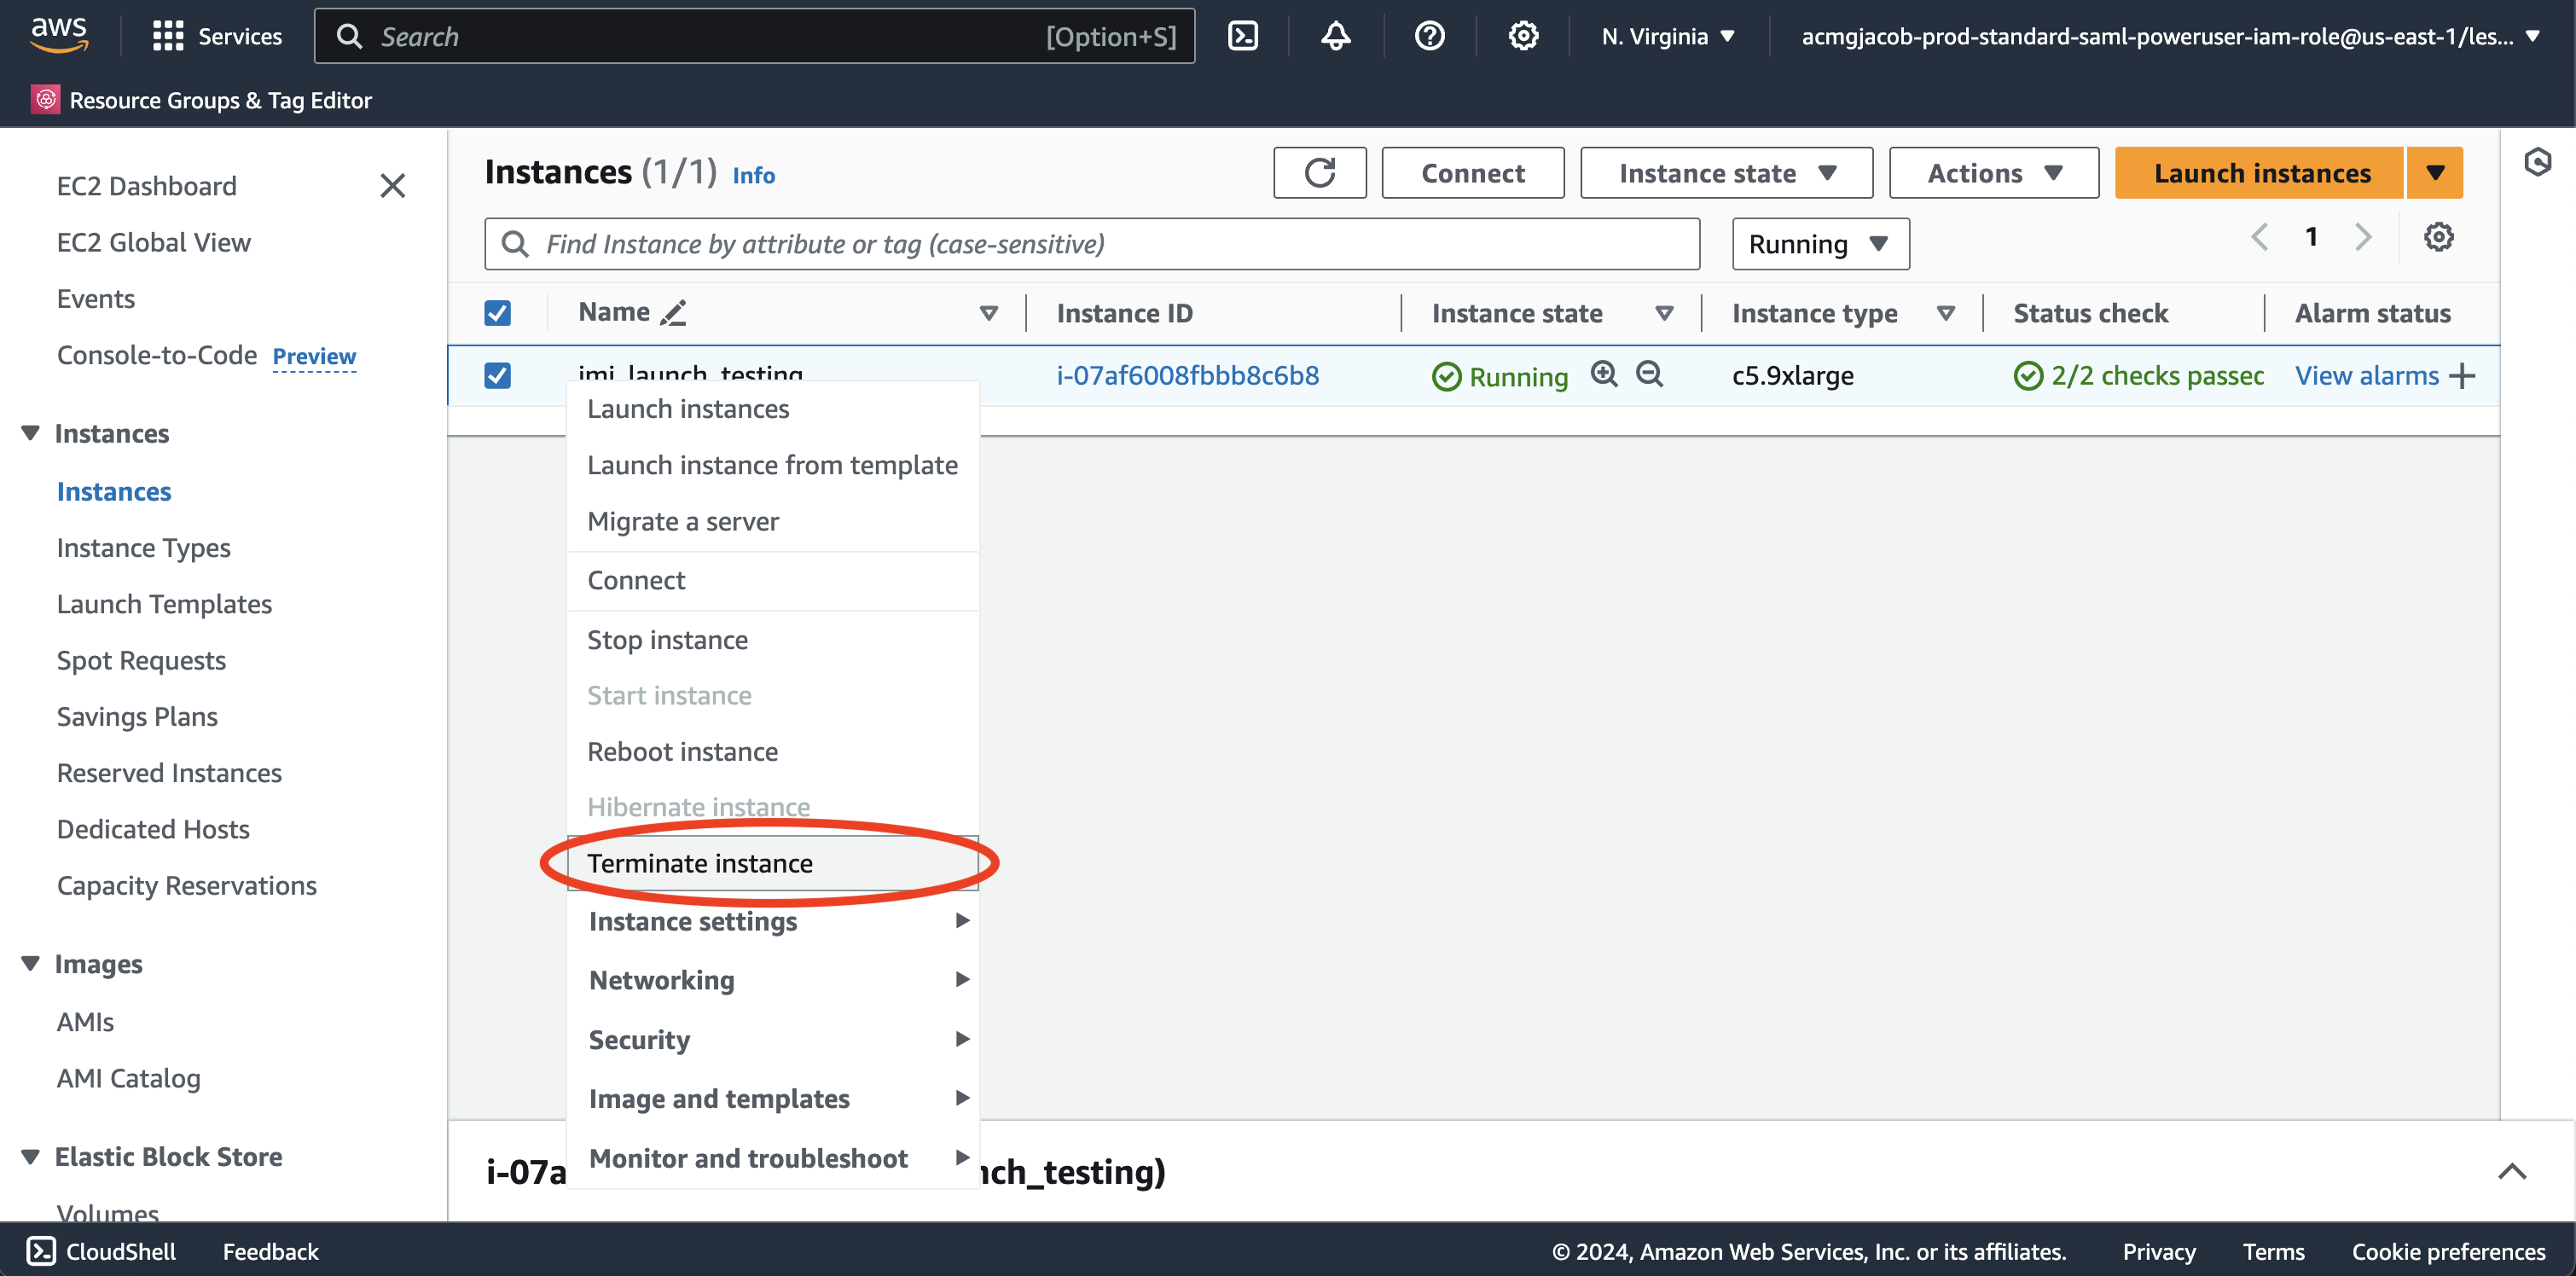Open the Services grid menu
The image size is (2576, 1276).
(217, 36)
